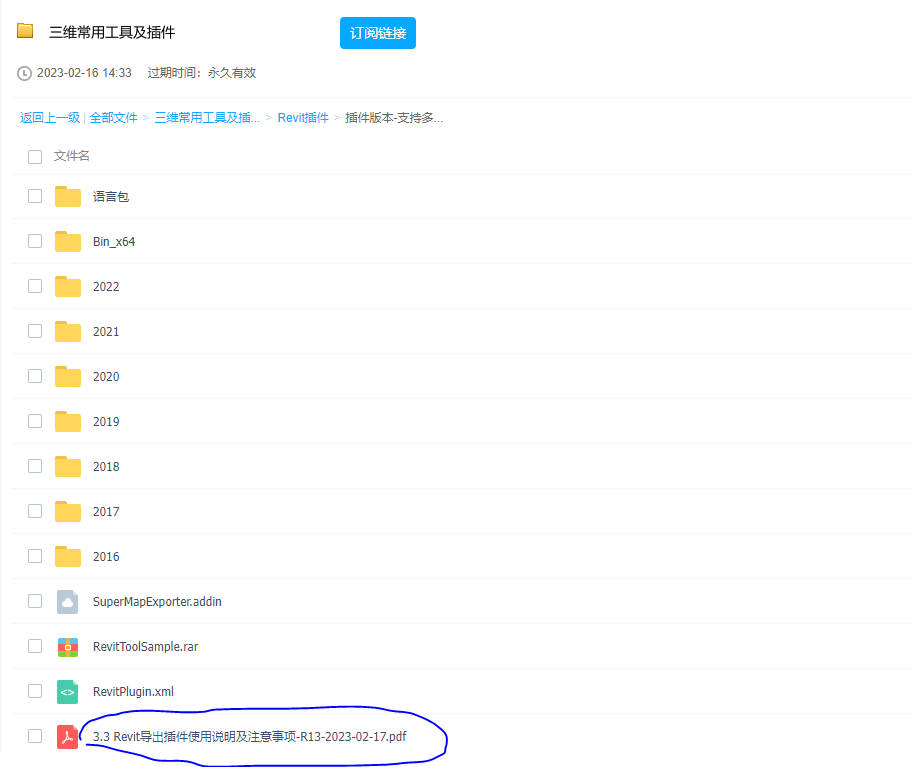
Task: Click the clock icon beside 2023-02-16
Action: [24, 73]
